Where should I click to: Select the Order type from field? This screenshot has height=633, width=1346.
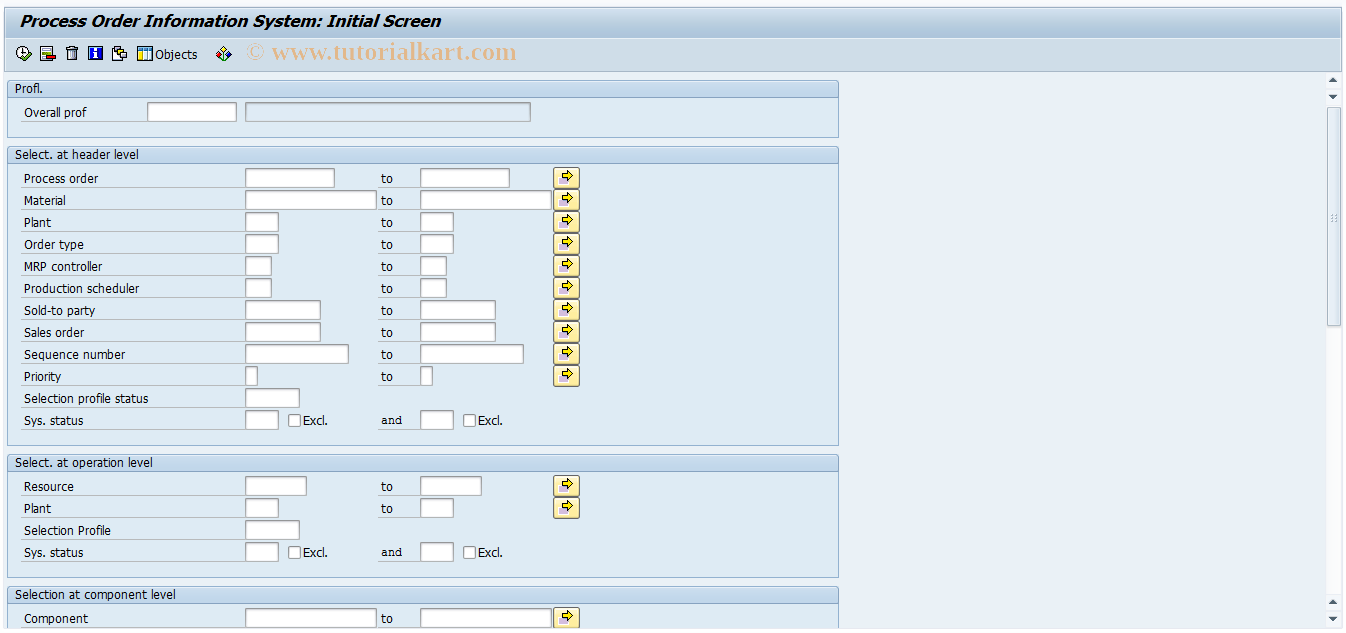click(x=262, y=244)
